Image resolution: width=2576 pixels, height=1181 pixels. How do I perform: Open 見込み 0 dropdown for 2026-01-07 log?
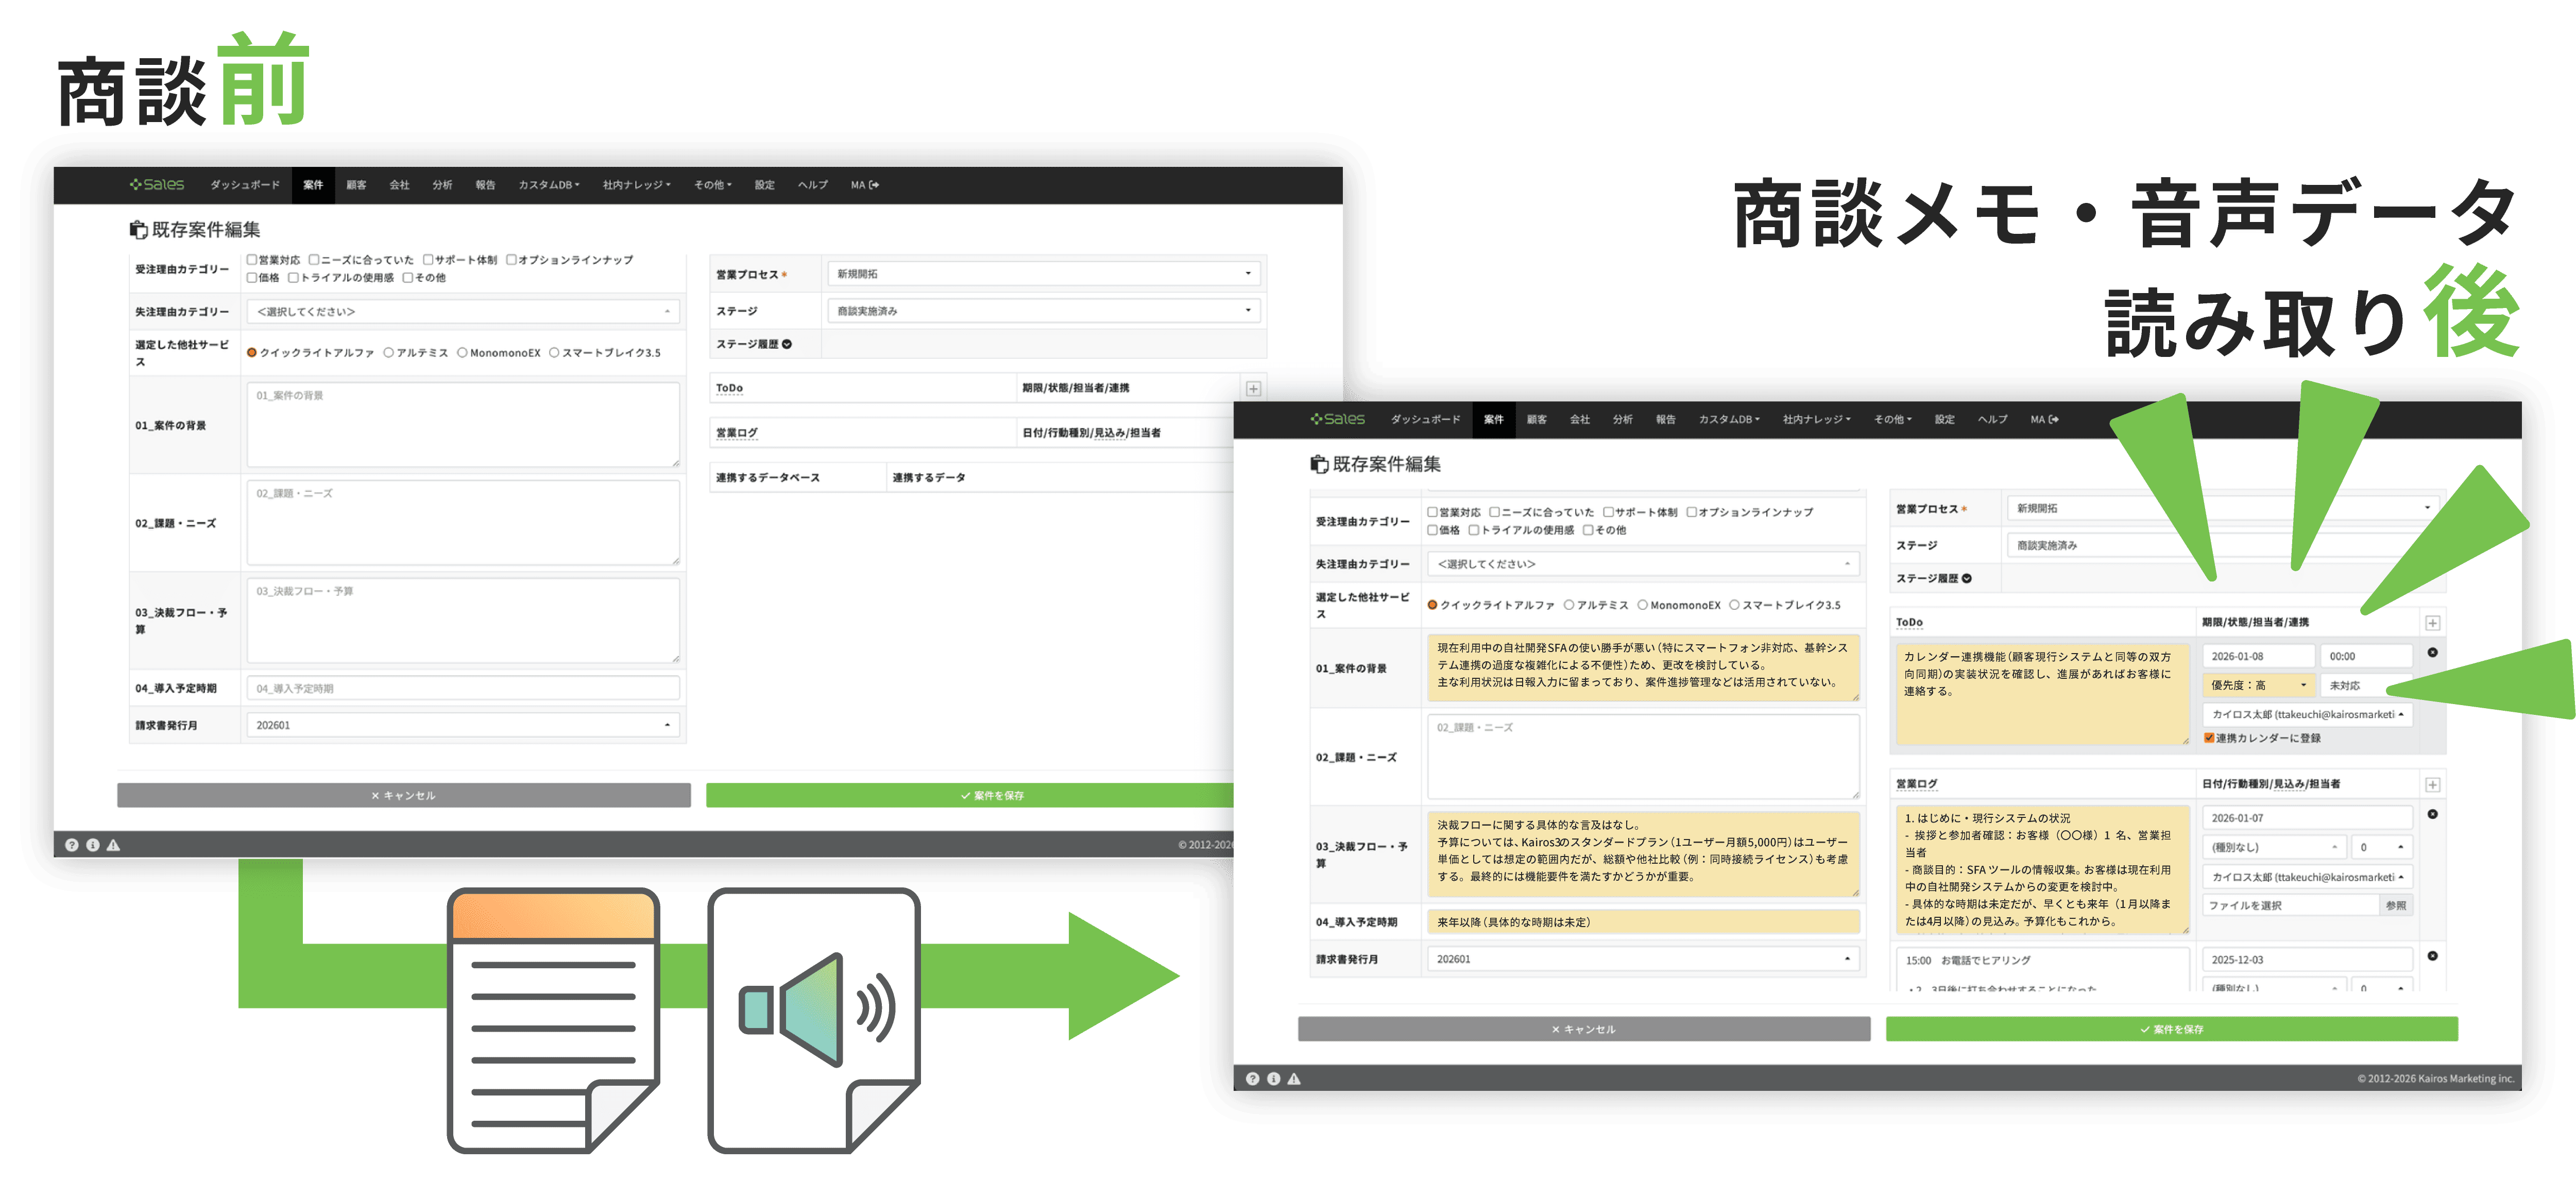click(2382, 847)
